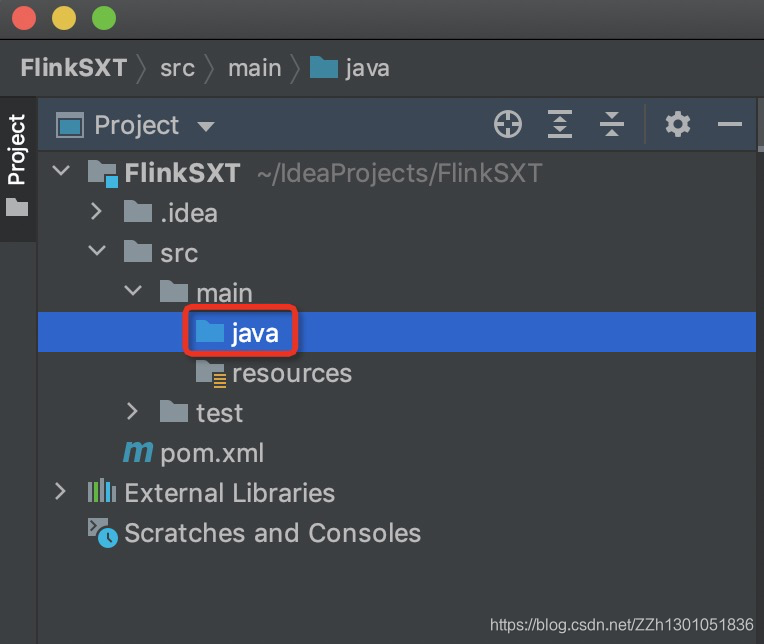Click FlinkSXT in the breadcrumb bar
Viewport: 764px width, 644px height.
(74, 67)
